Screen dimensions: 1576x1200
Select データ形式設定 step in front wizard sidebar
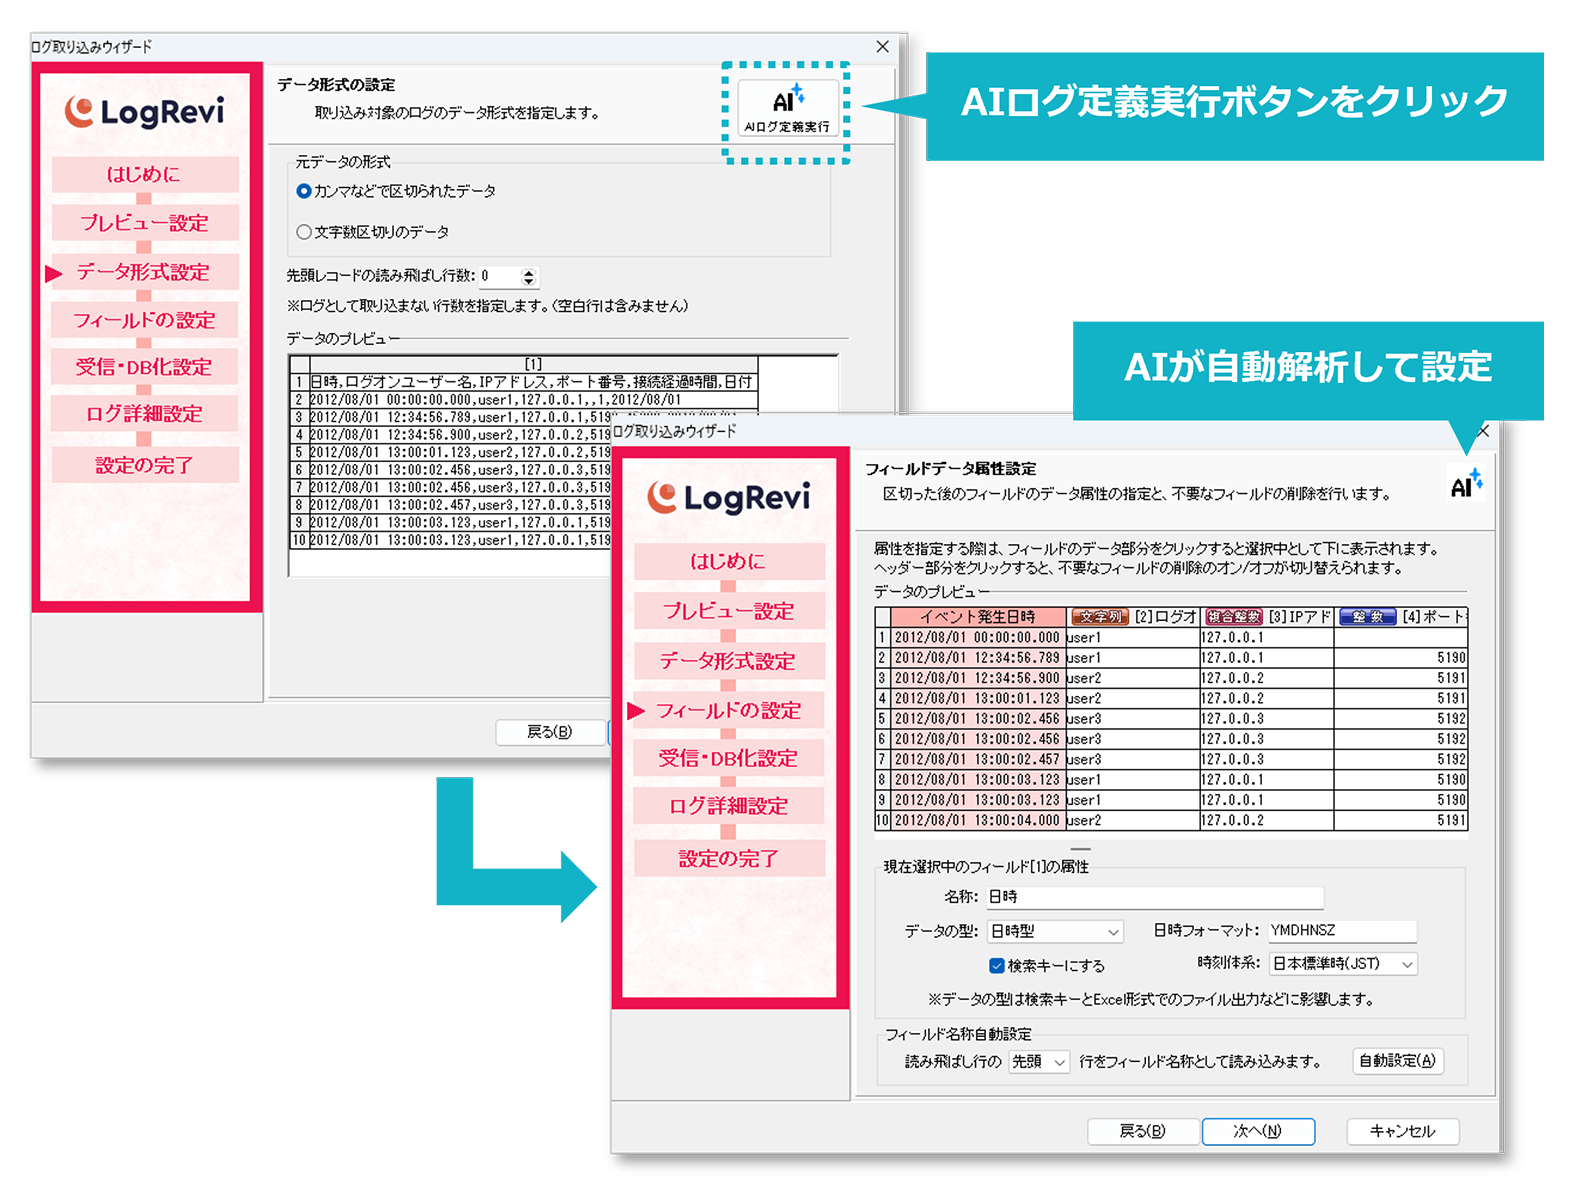[x=729, y=661]
